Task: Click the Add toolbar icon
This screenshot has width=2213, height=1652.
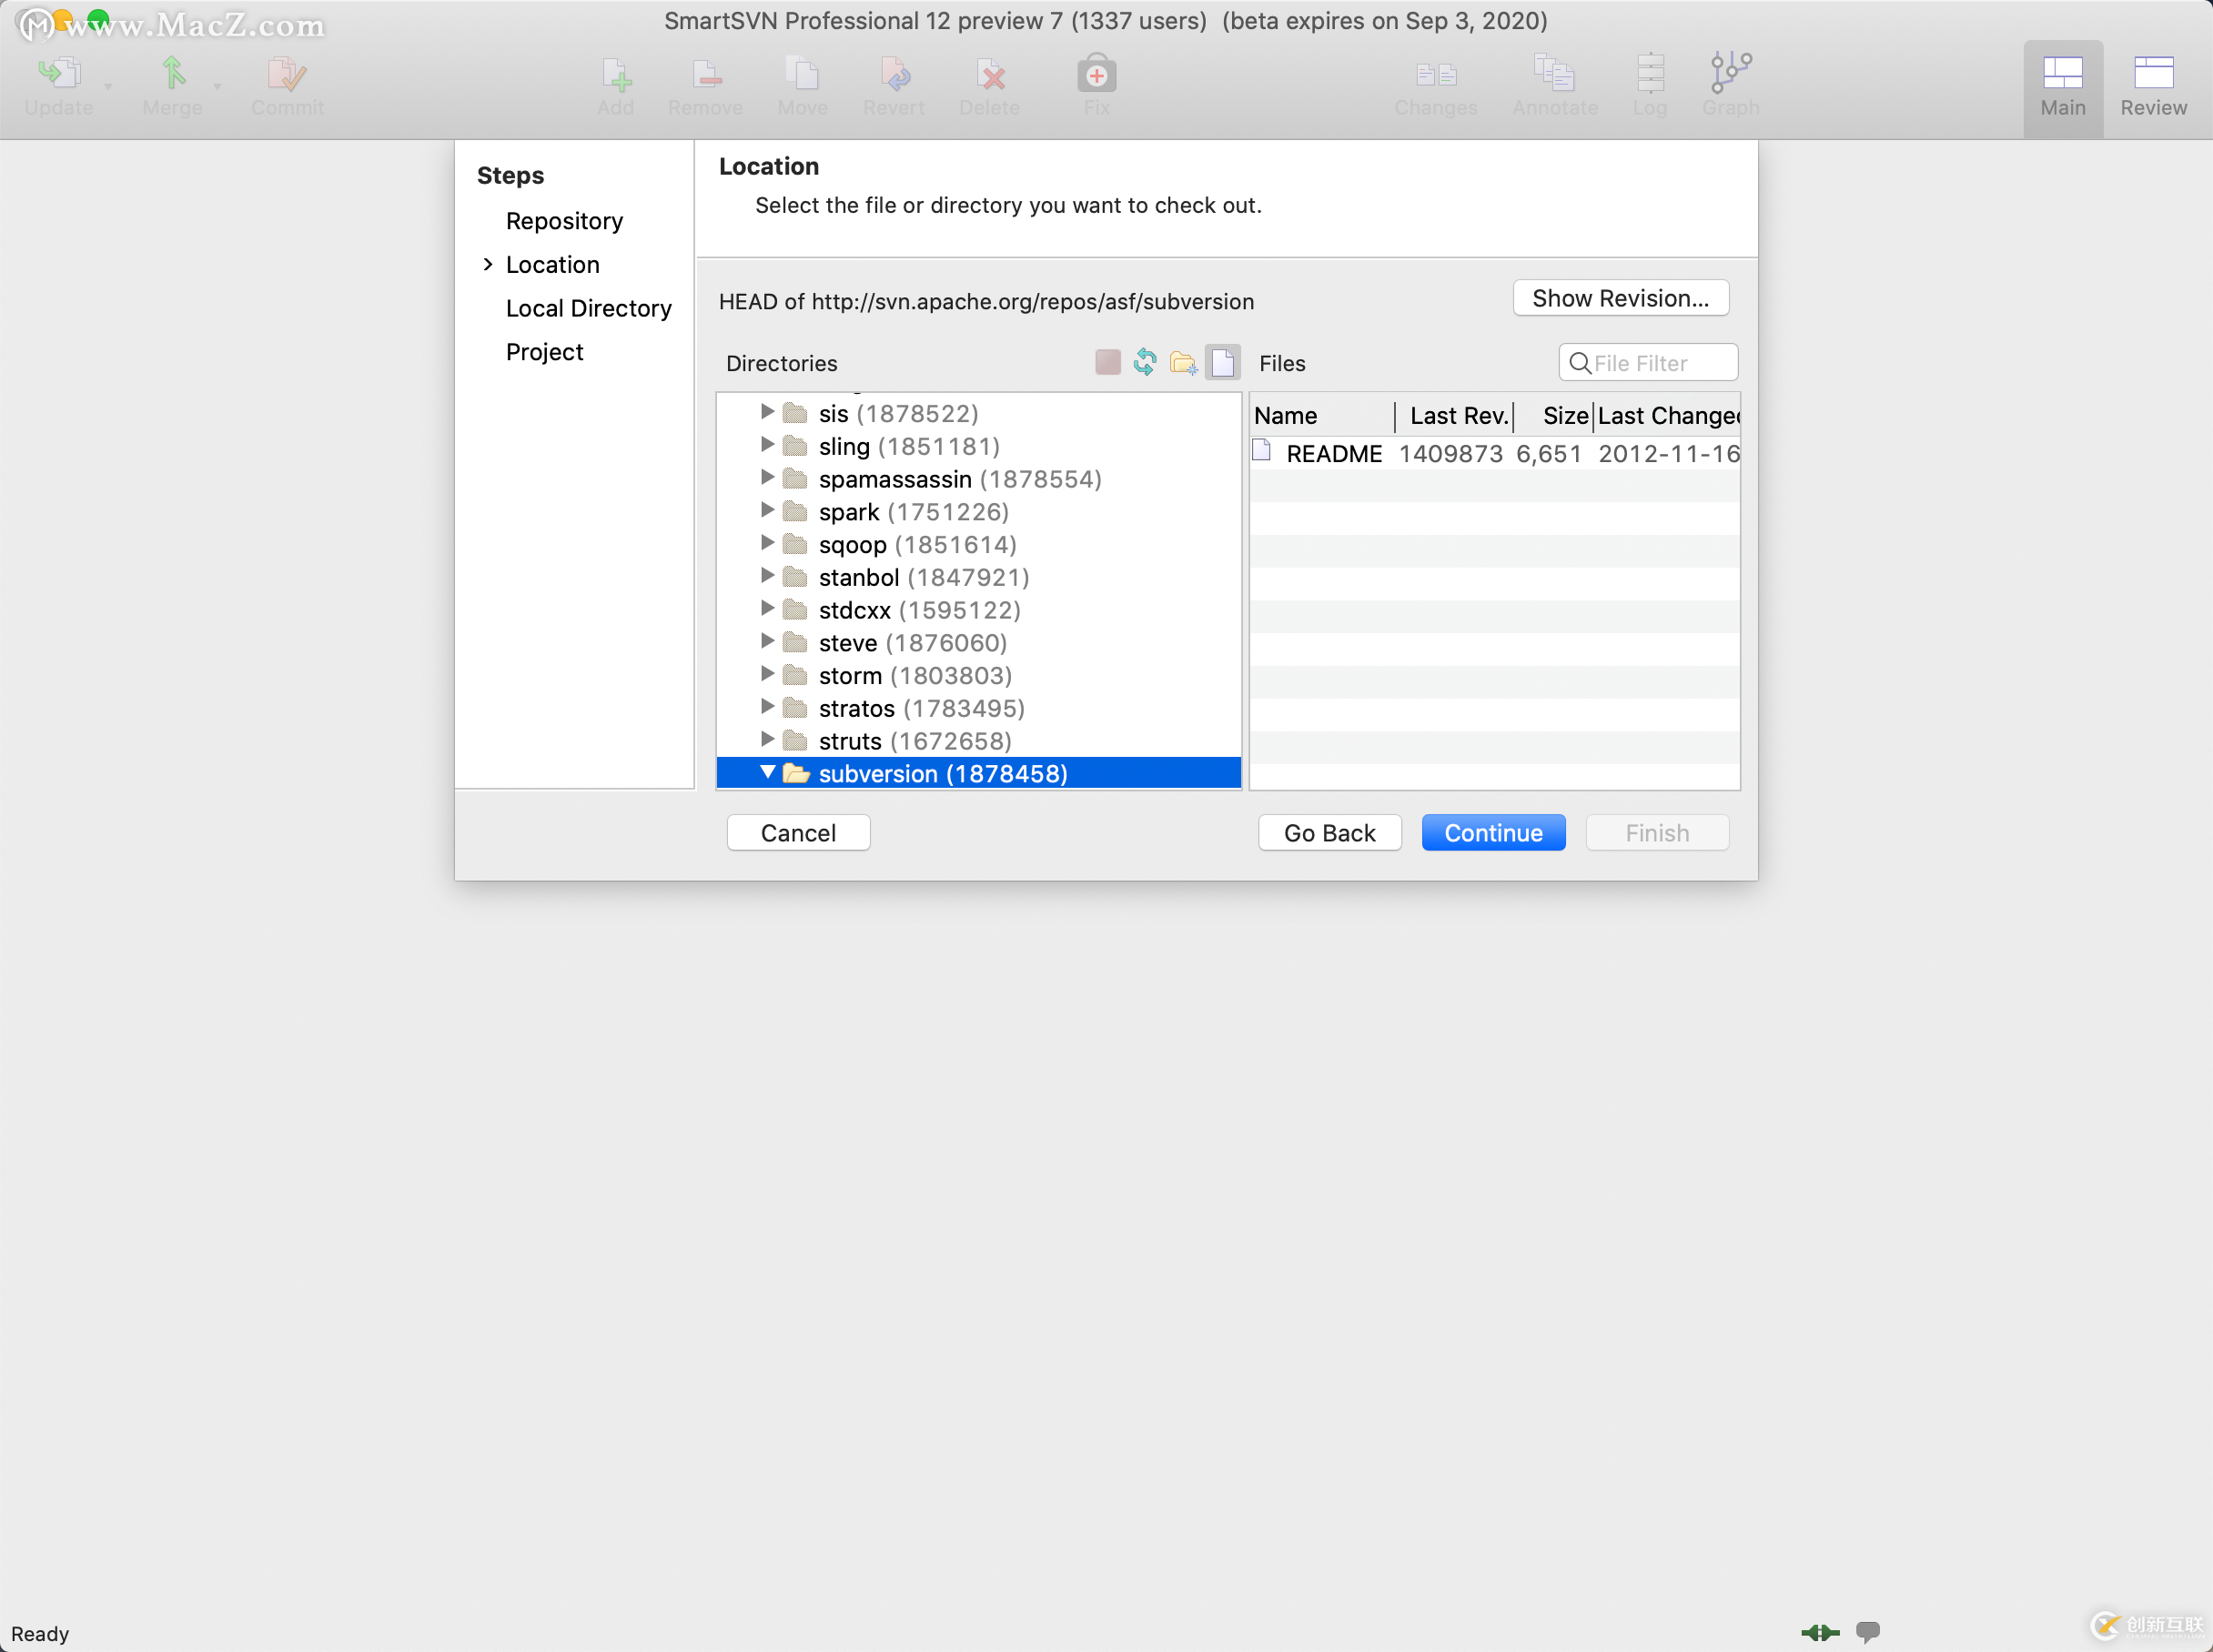Action: pos(616,74)
